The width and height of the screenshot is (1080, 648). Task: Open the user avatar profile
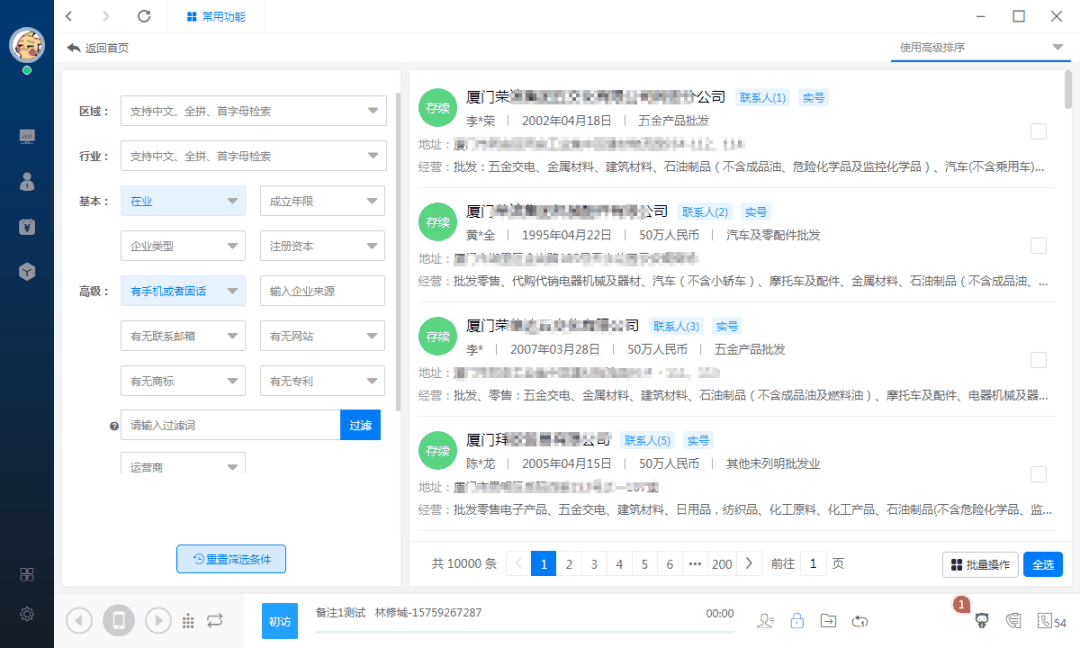pyautogui.click(x=27, y=45)
